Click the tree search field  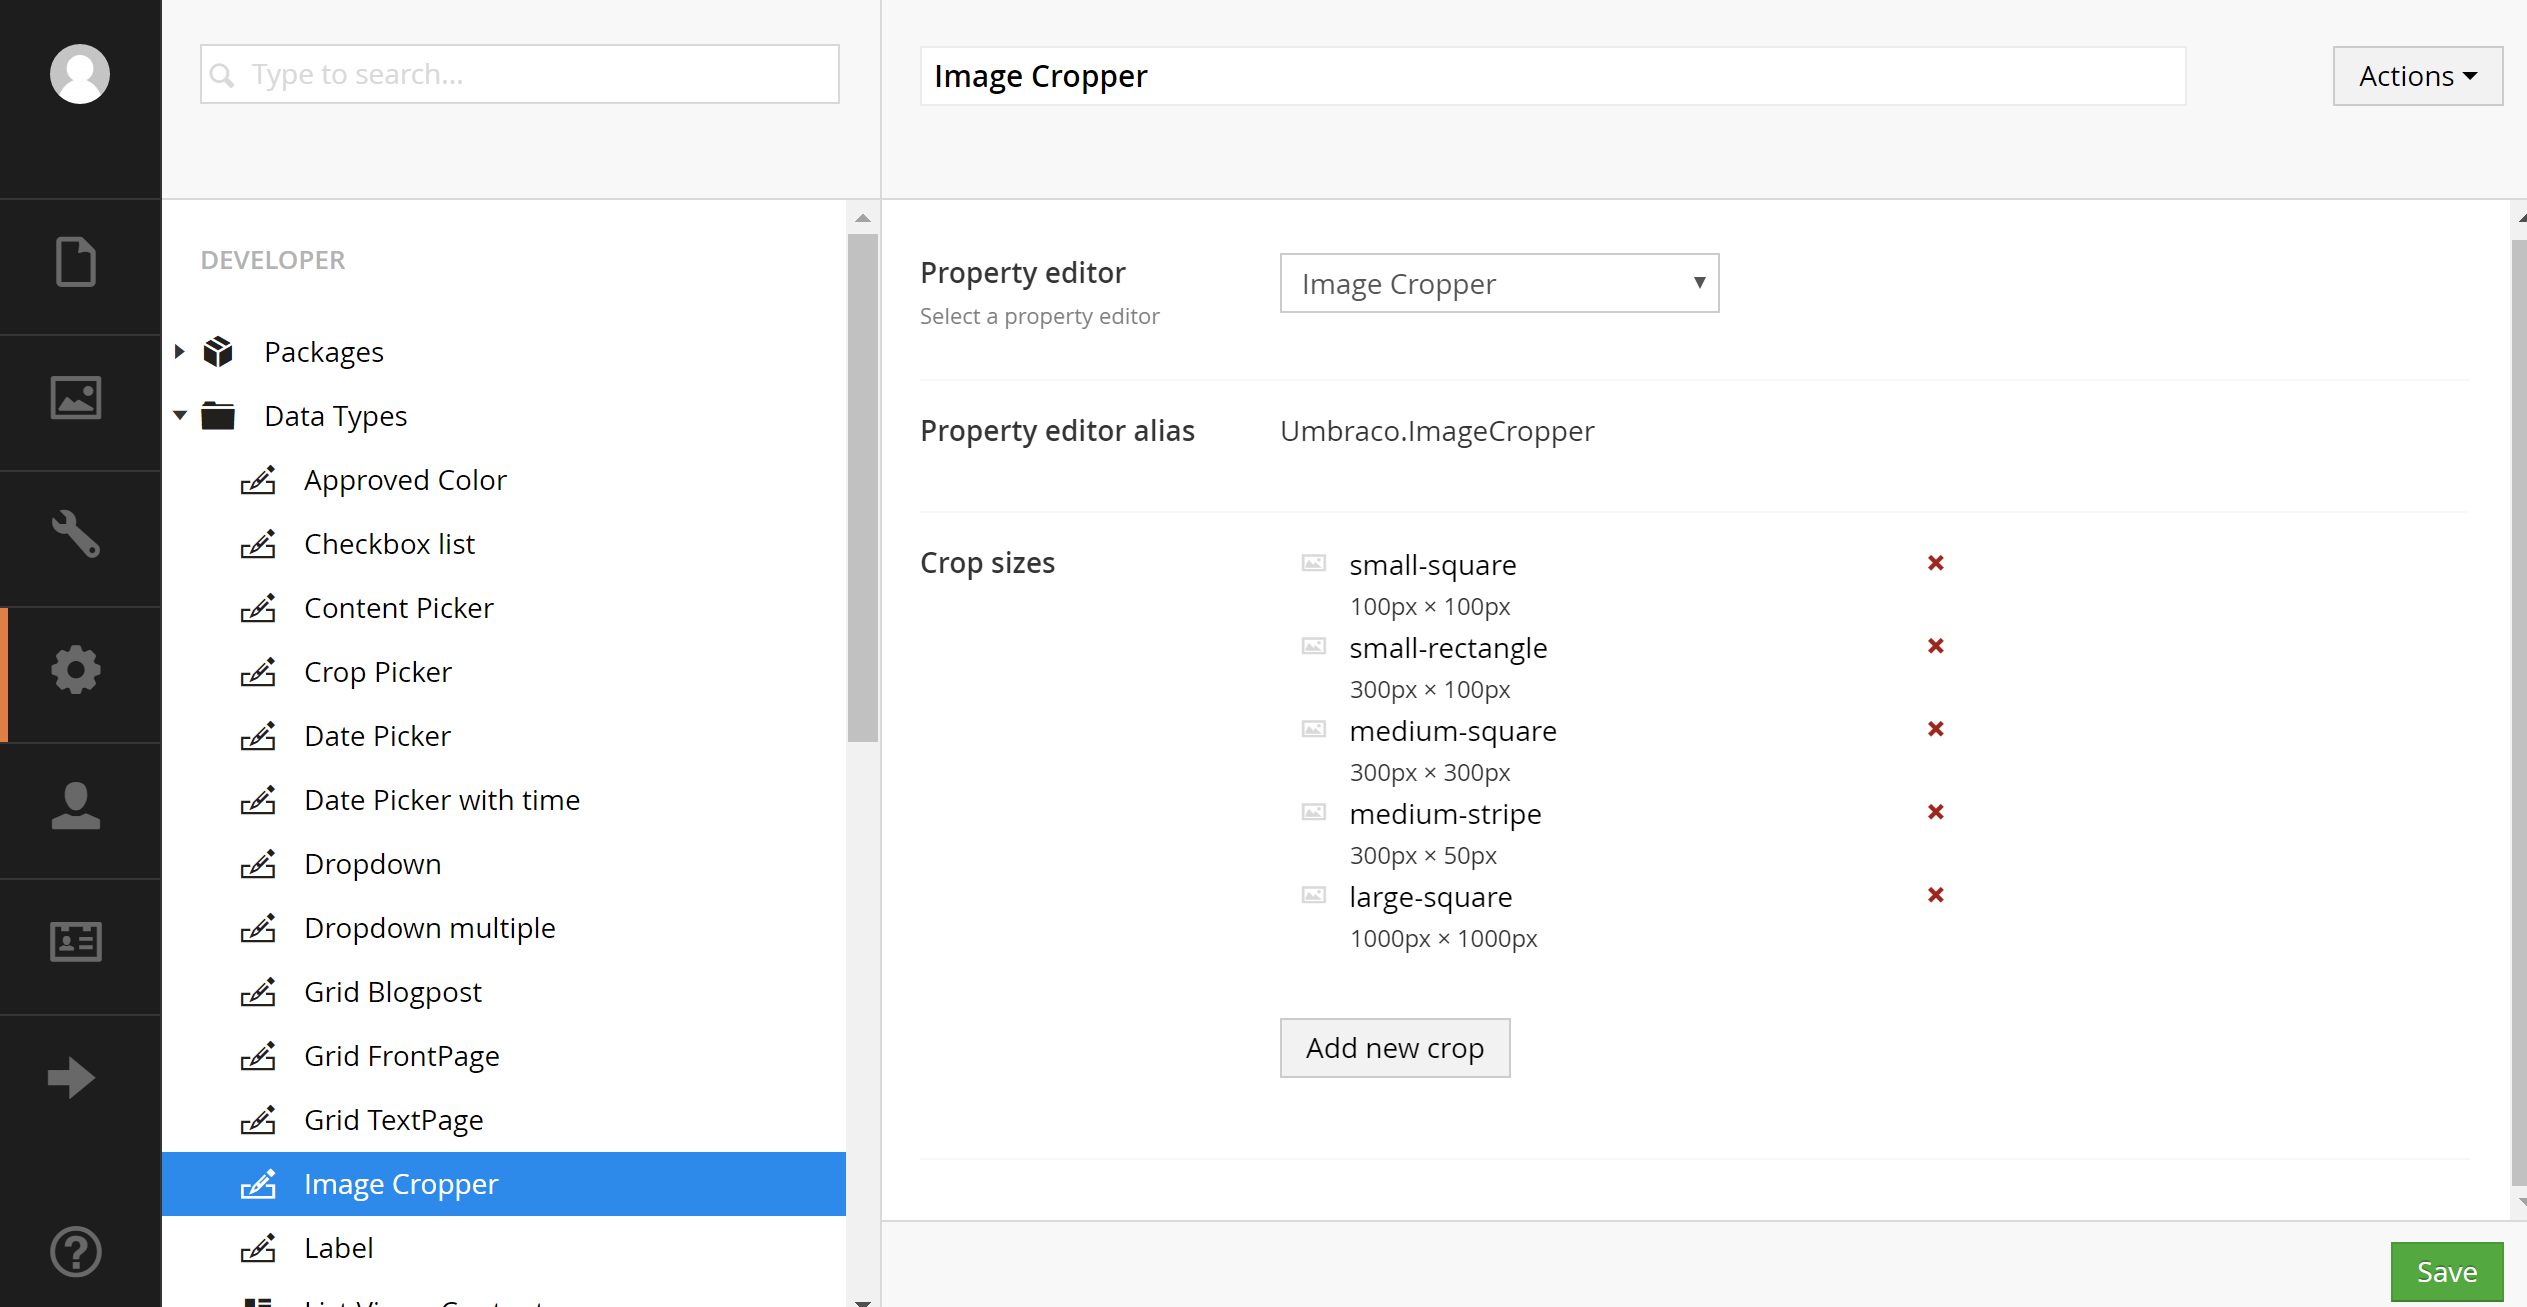[520, 74]
